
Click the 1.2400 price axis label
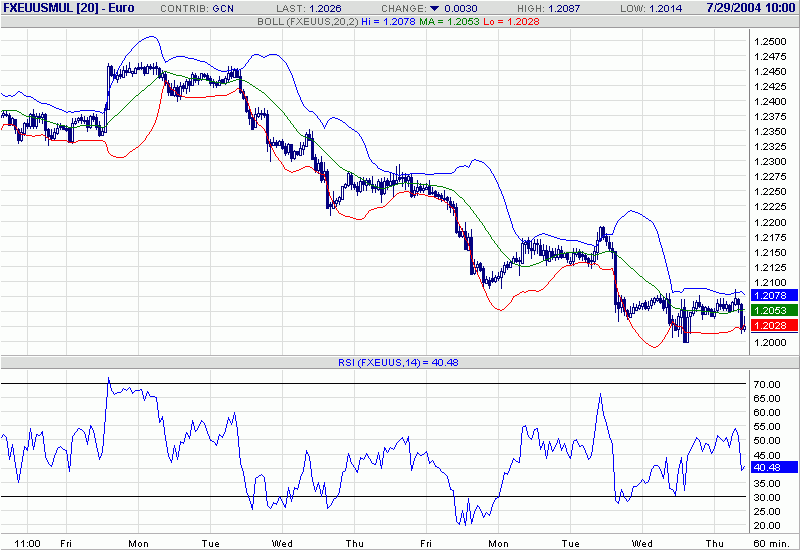pos(770,102)
